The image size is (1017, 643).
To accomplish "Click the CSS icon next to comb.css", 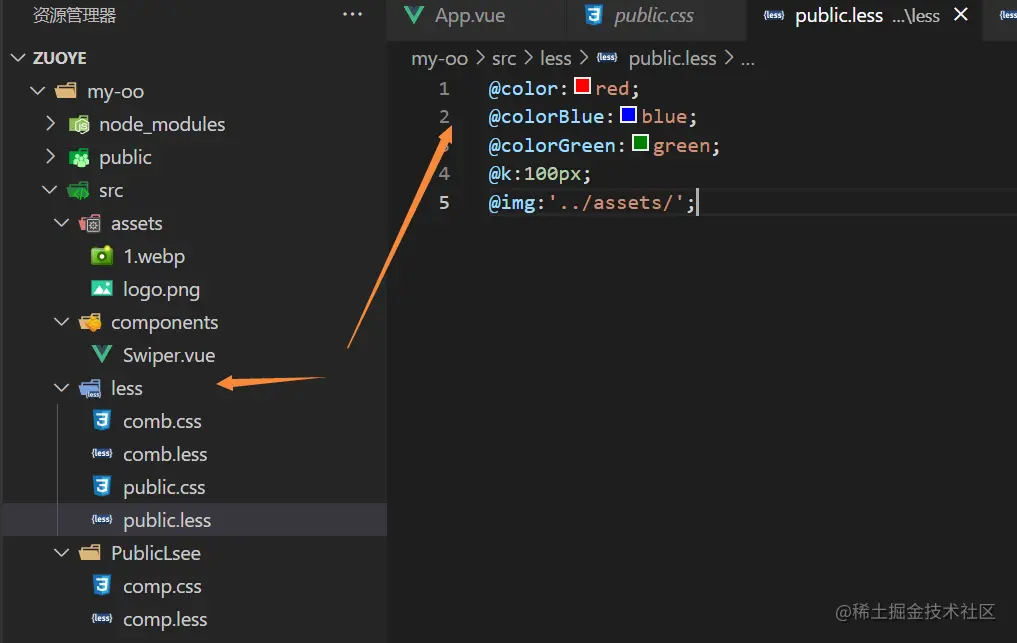I will coord(101,421).
